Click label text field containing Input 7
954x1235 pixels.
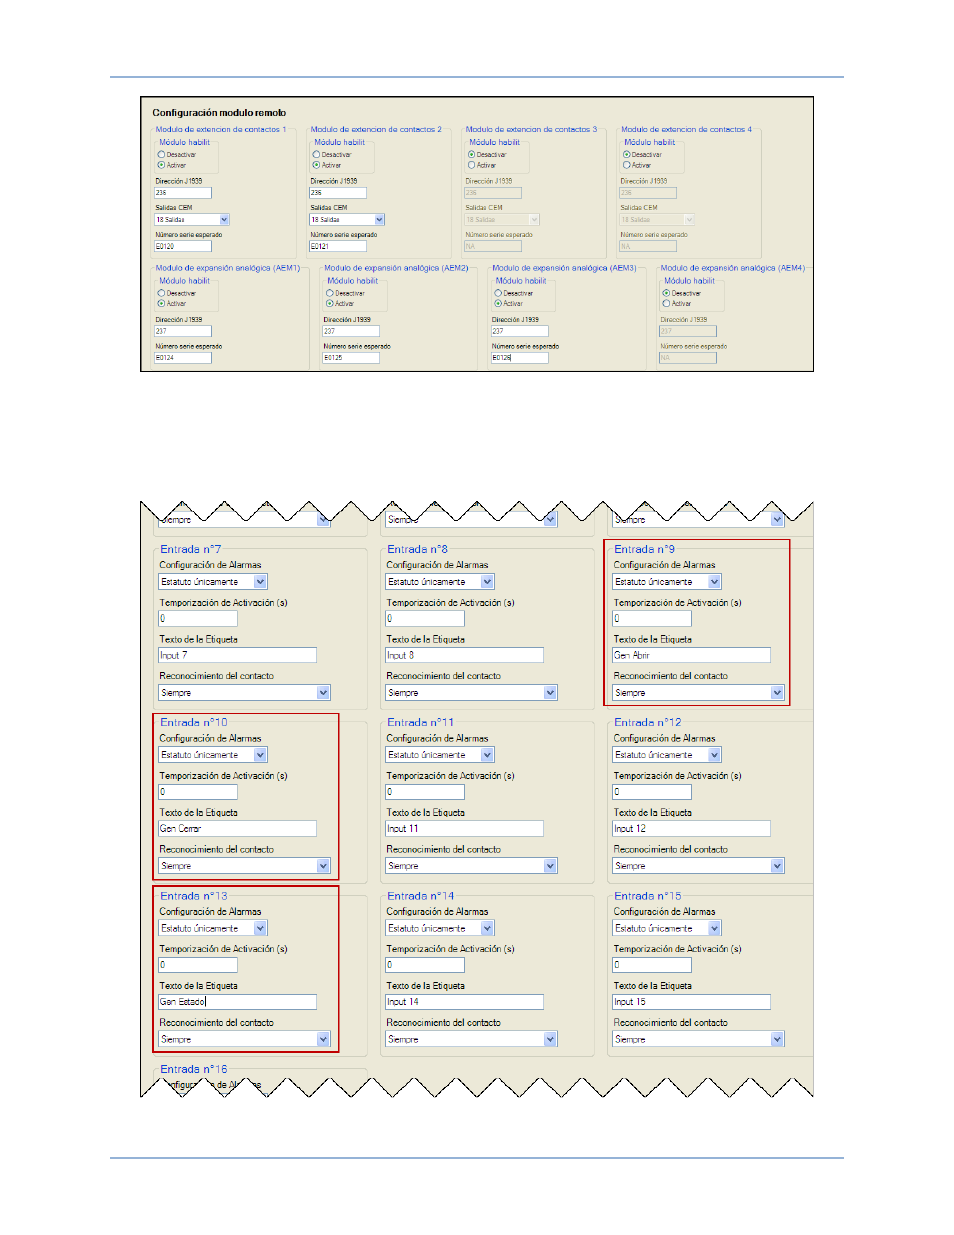(238, 655)
